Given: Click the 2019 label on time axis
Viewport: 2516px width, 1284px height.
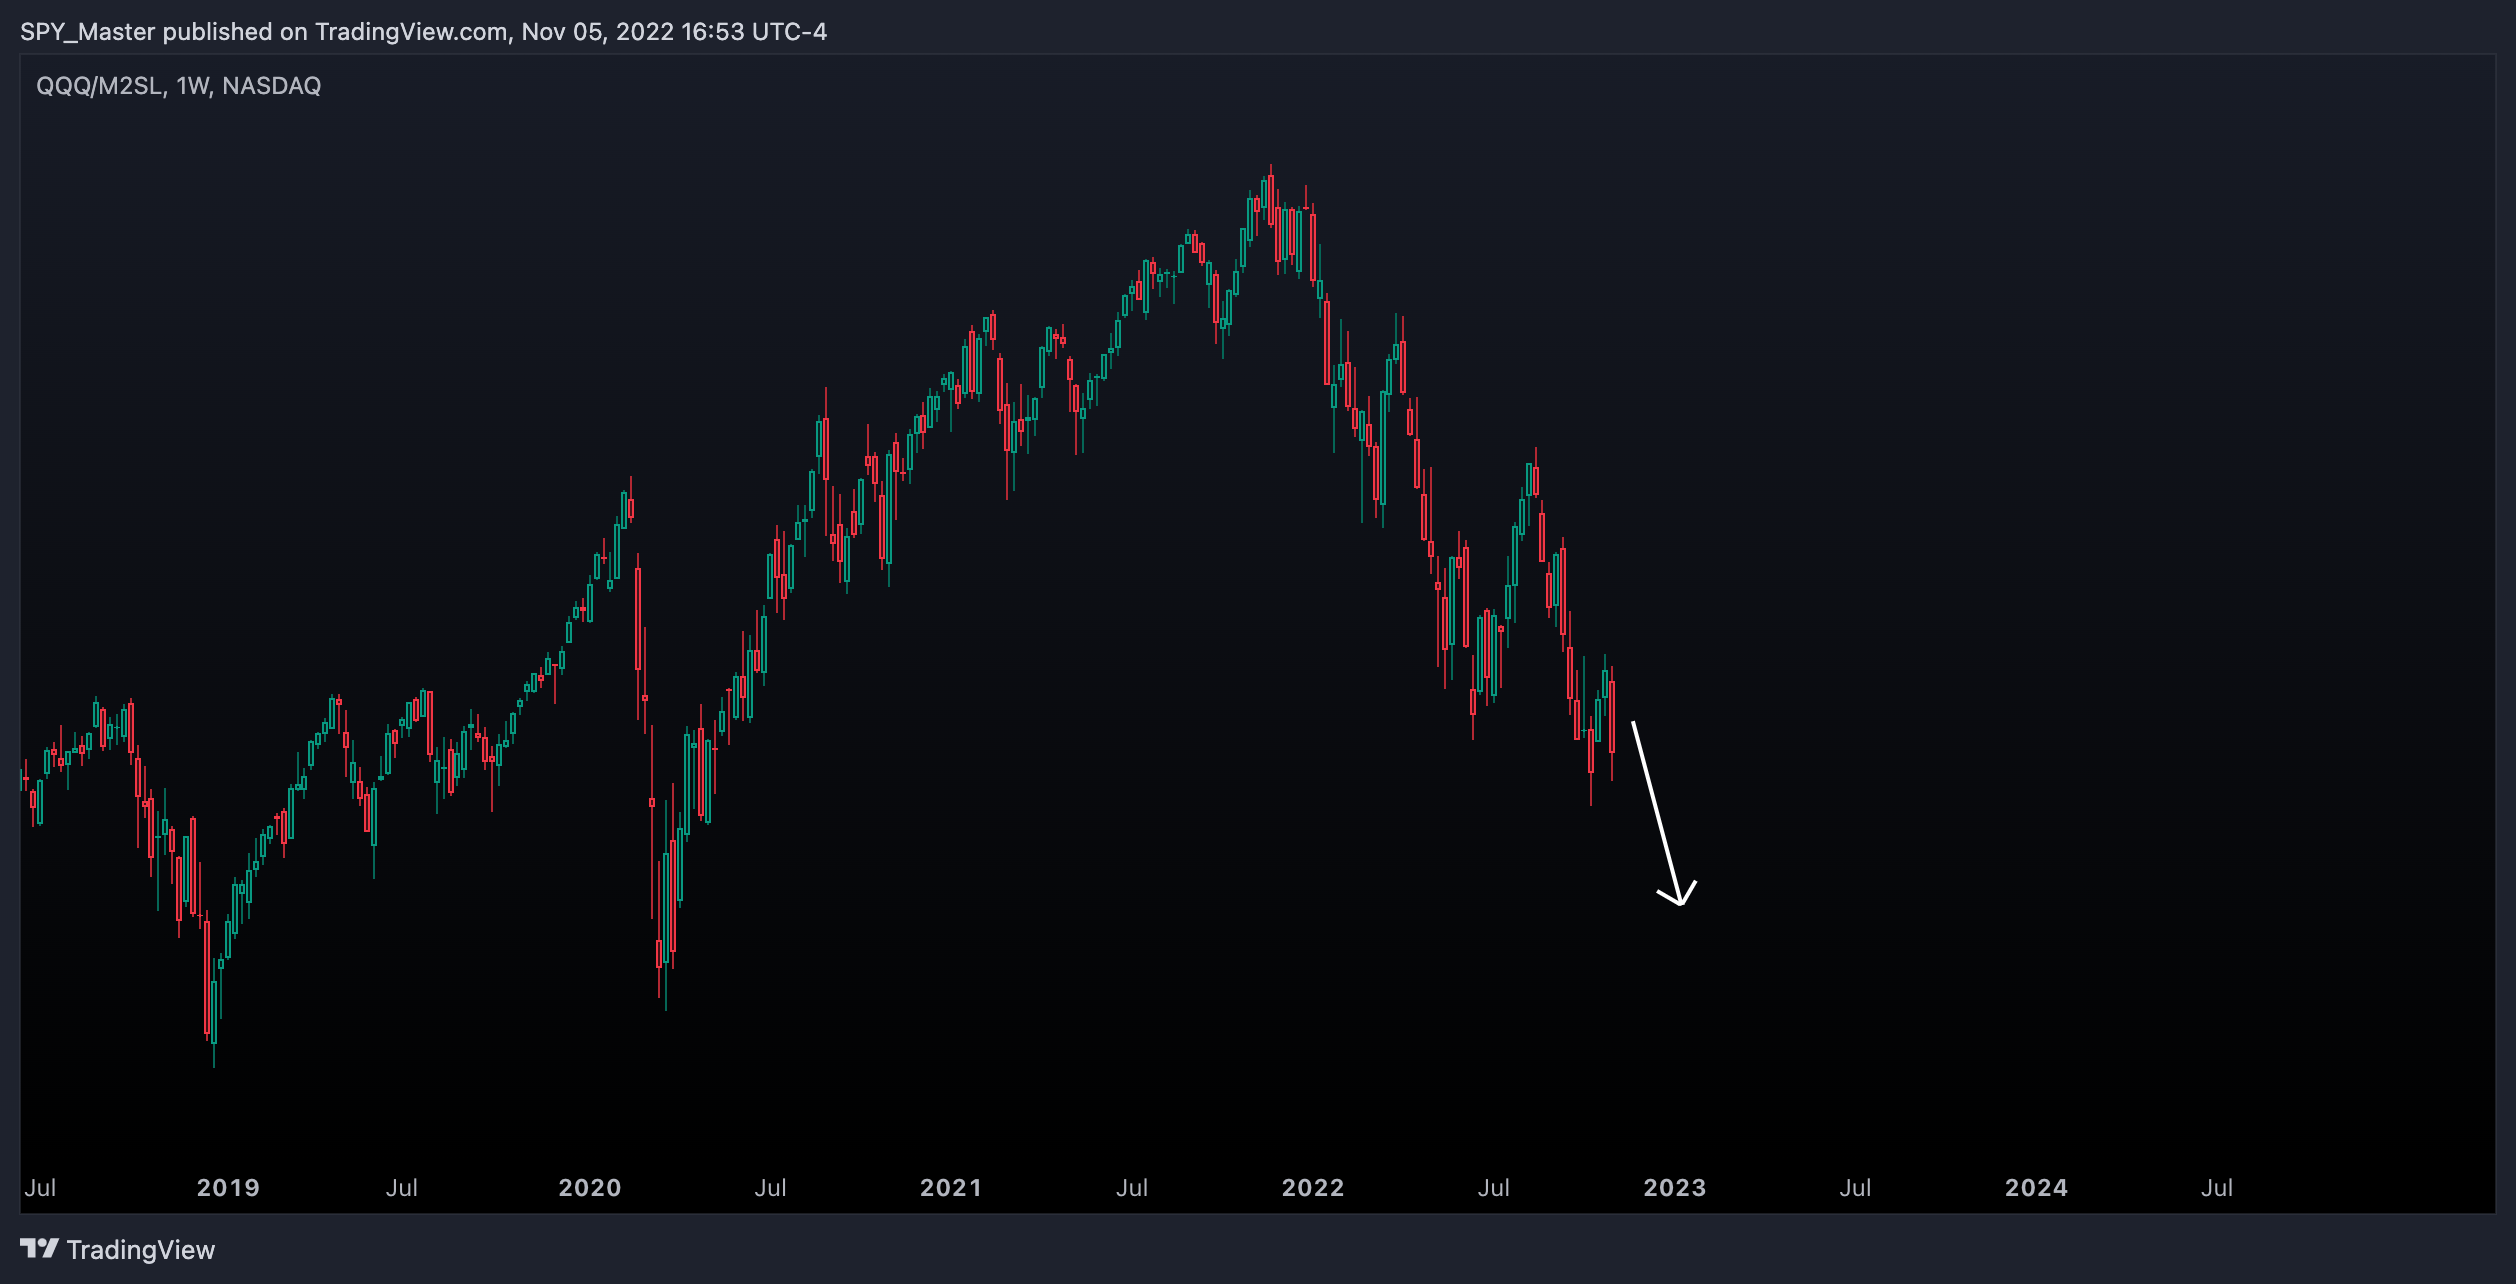Looking at the screenshot, I should click(x=228, y=1188).
